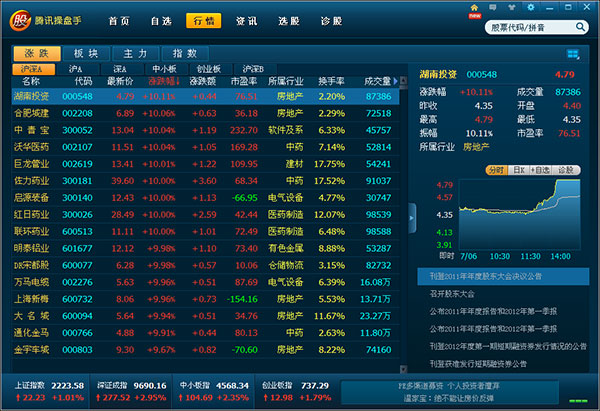This screenshot has width=600, height=411.
Task: Open the message bubble icon in title bar
Action: [493, 7]
